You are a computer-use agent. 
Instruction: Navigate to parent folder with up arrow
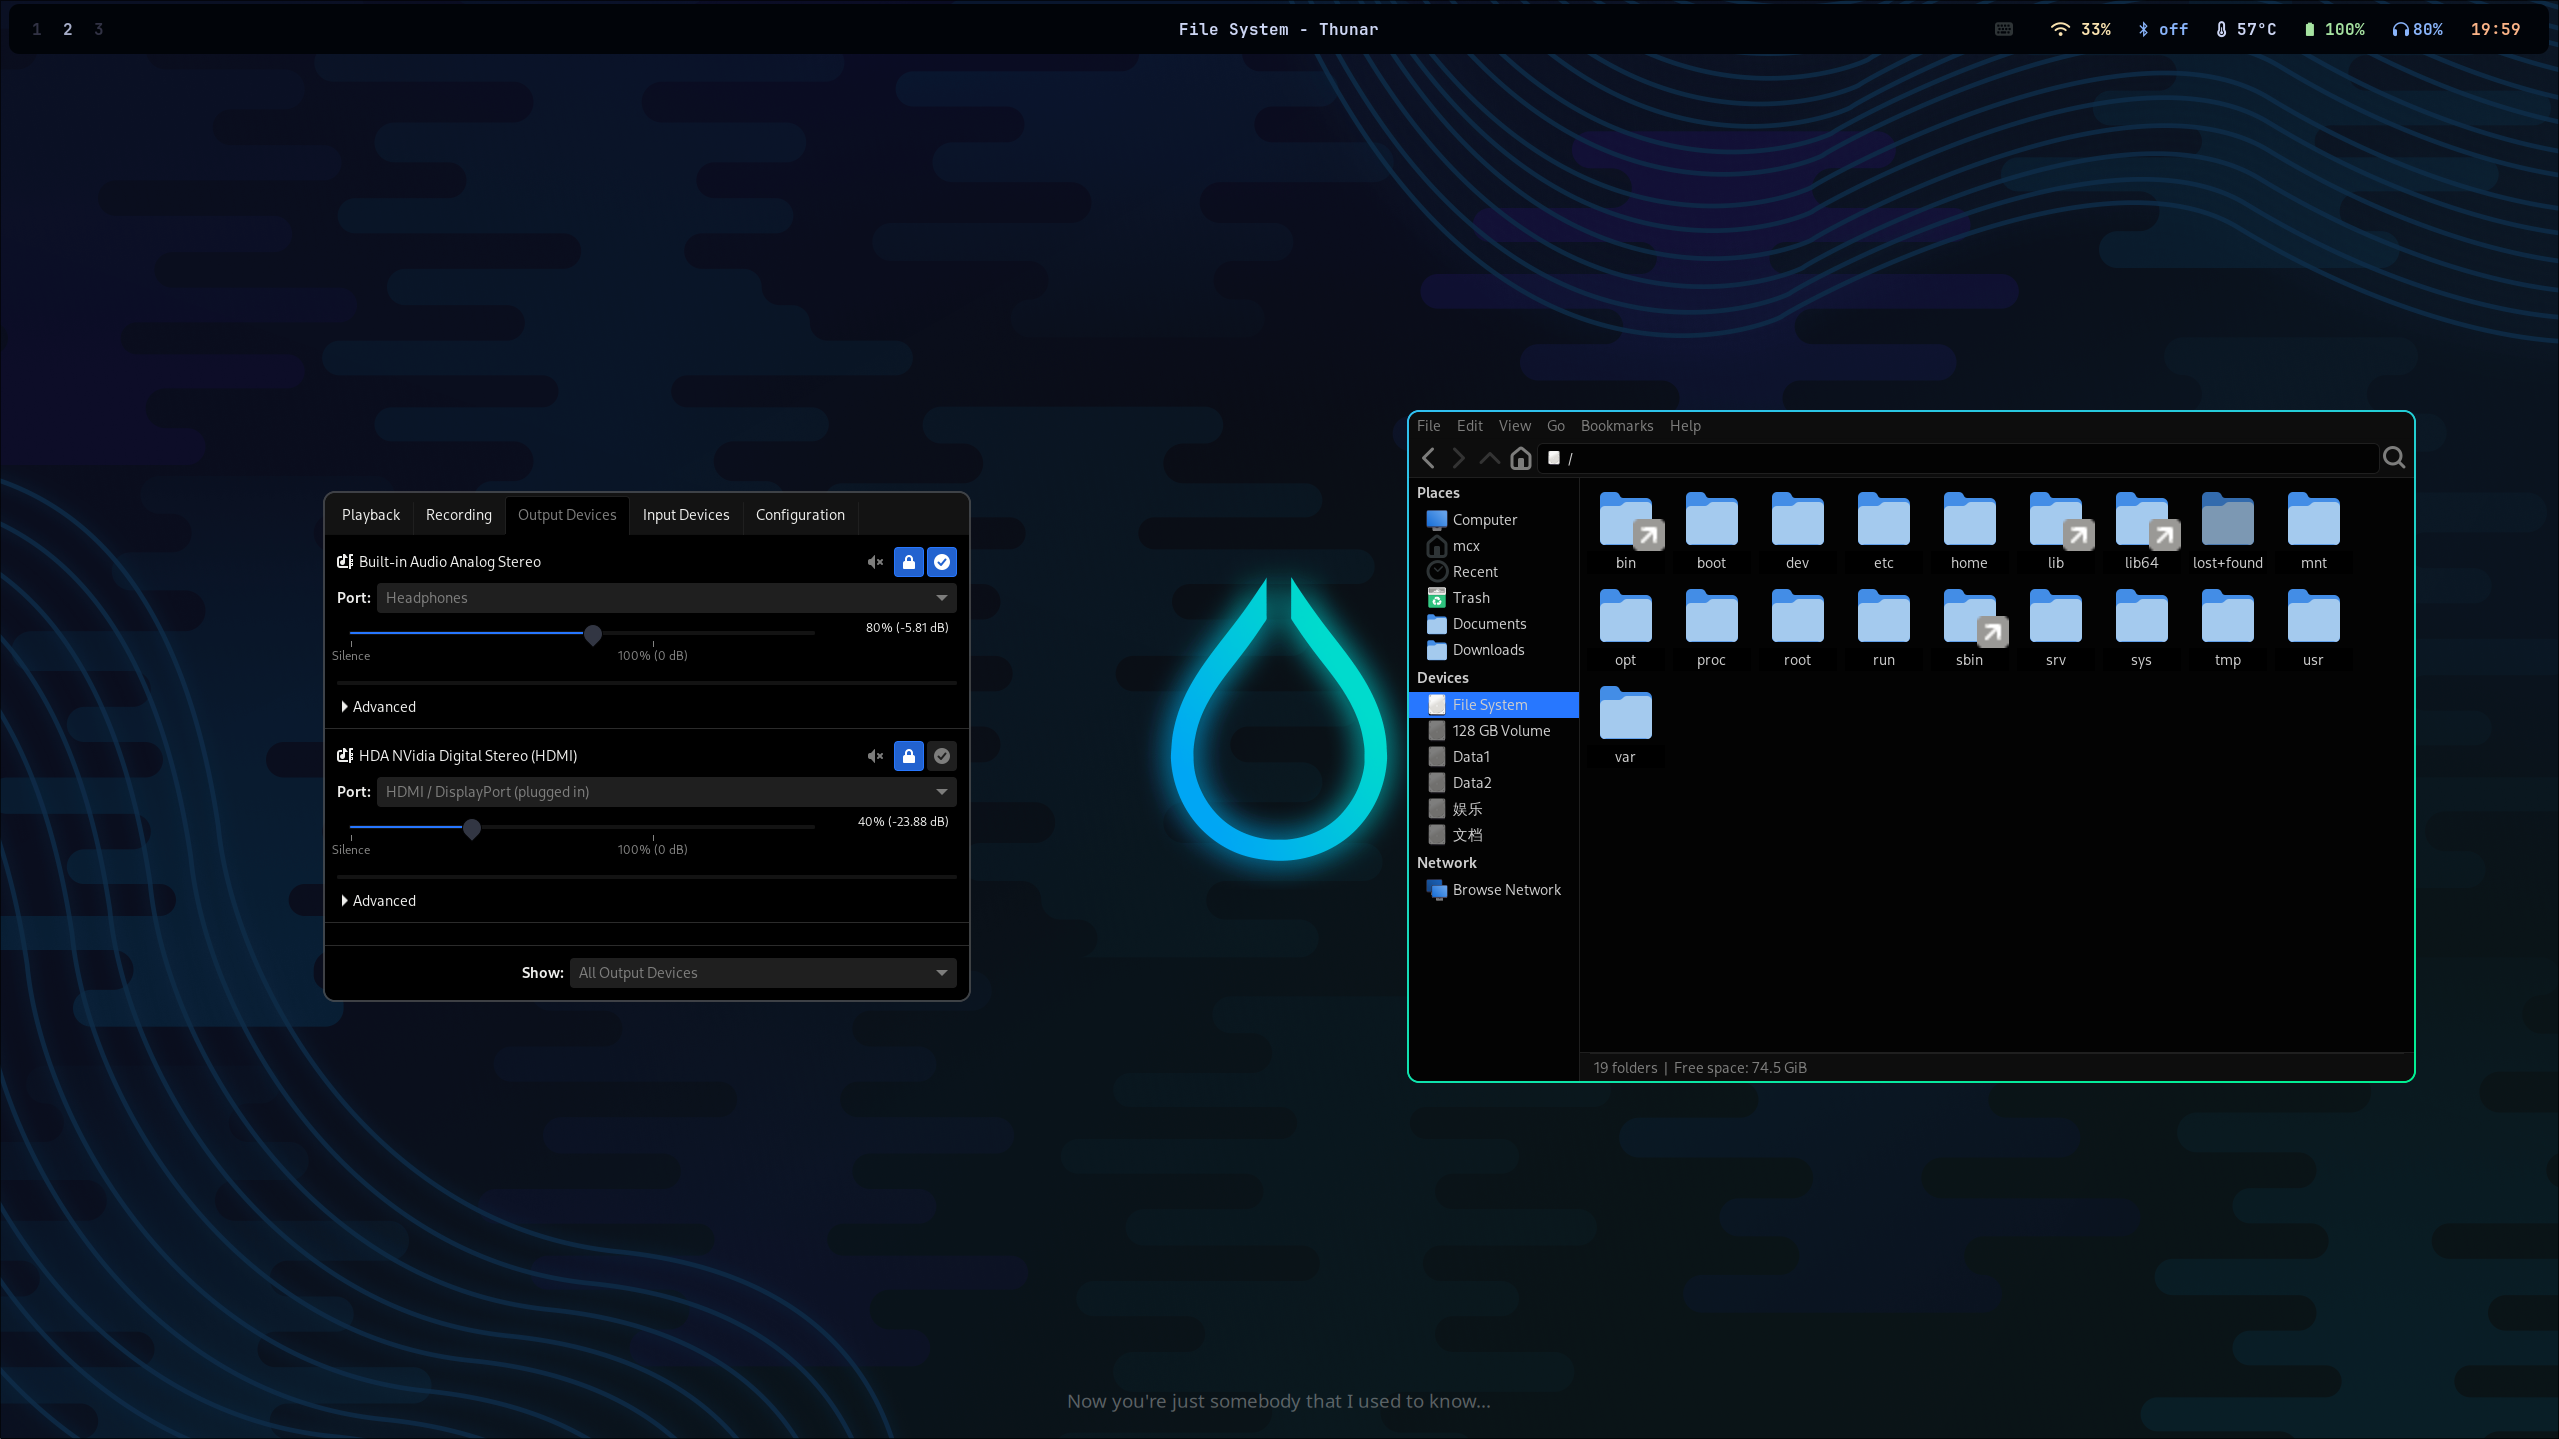point(1489,458)
